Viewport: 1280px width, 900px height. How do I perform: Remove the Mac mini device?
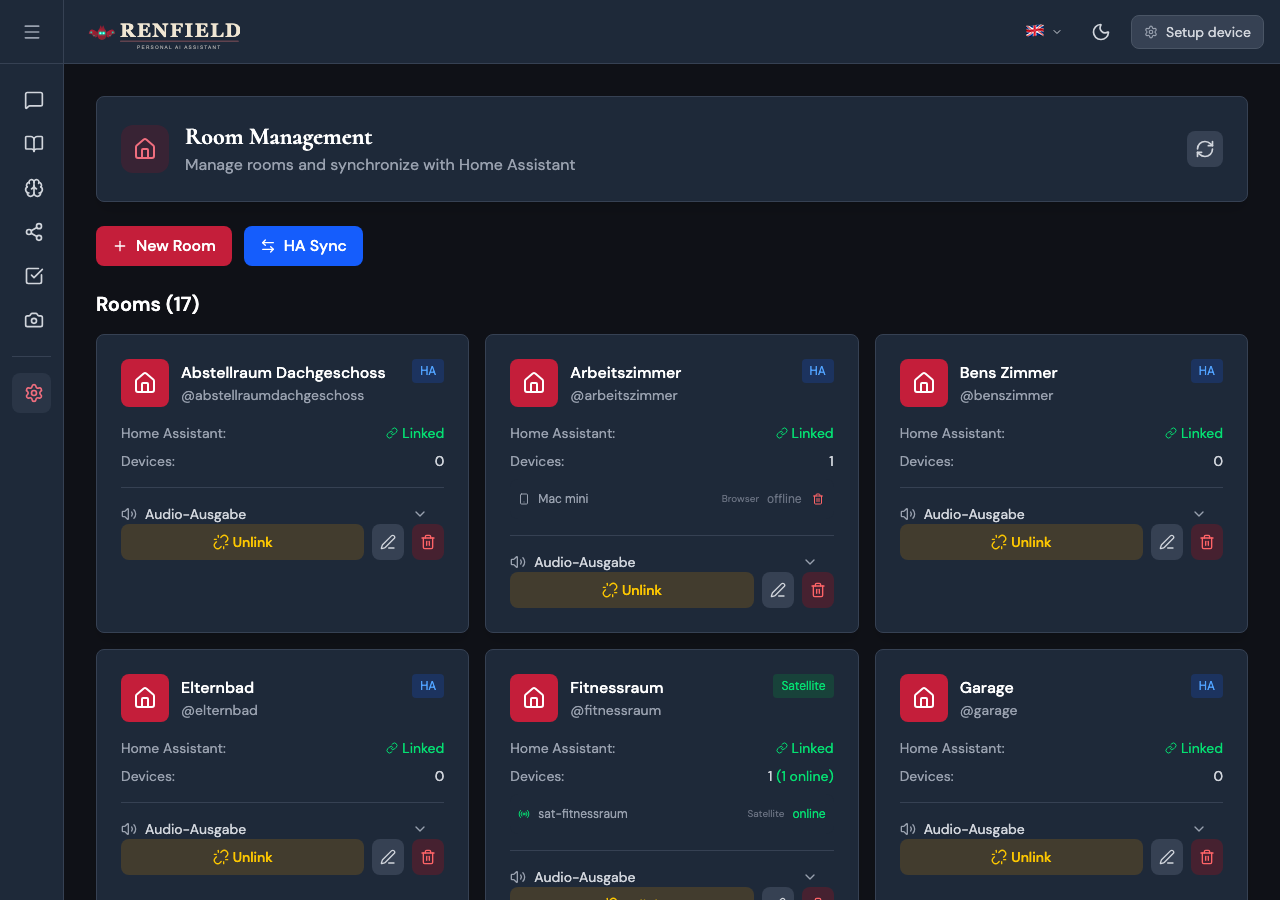(818, 499)
